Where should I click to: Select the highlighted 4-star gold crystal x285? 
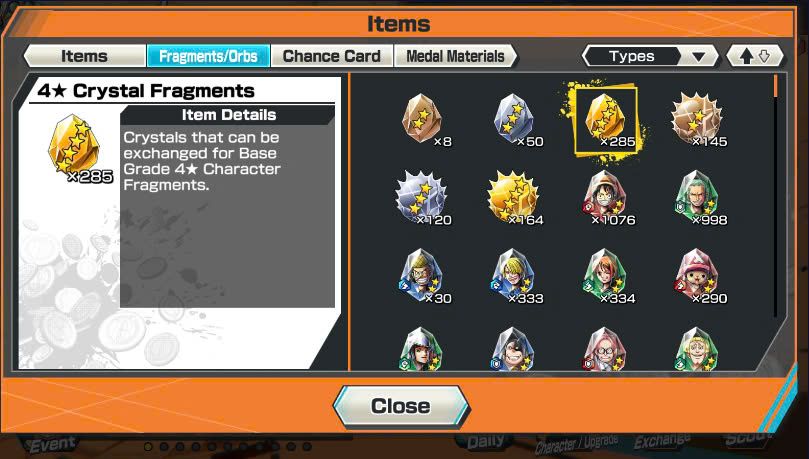(606, 120)
